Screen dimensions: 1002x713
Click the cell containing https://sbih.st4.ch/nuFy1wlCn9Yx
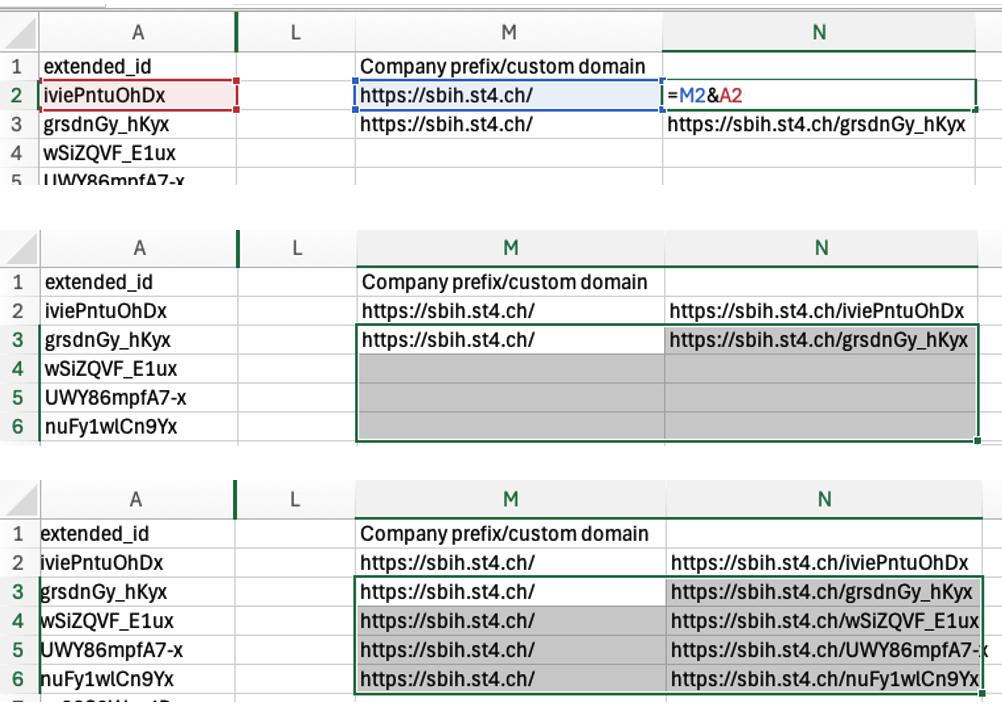825,679
